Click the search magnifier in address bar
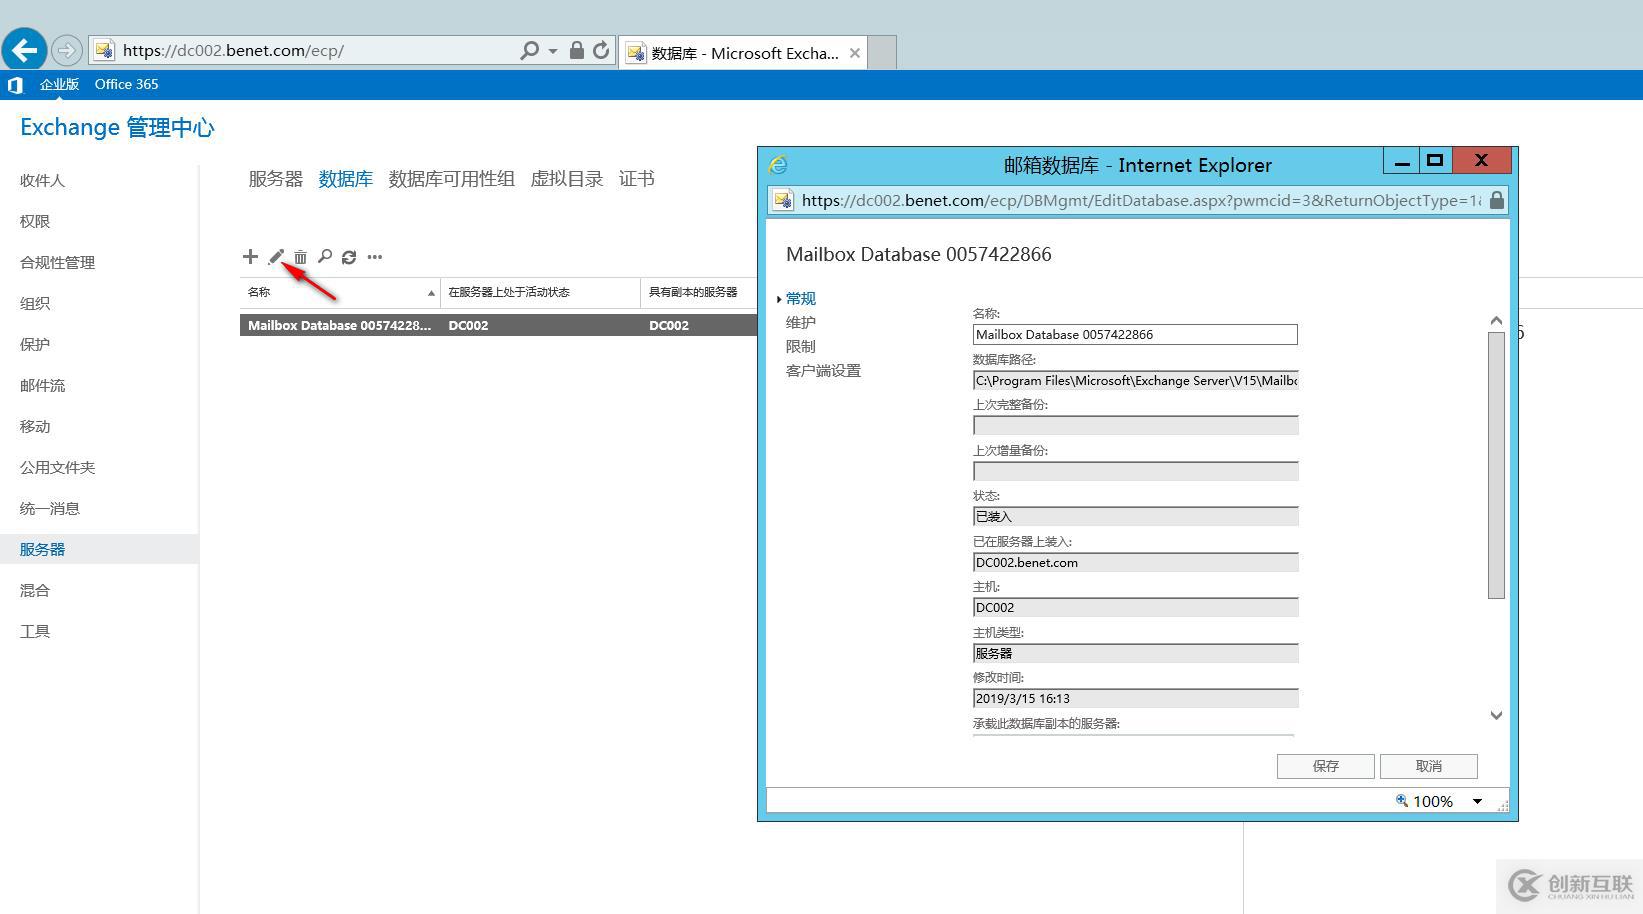 pyautogui.click(x=529, y=50)
